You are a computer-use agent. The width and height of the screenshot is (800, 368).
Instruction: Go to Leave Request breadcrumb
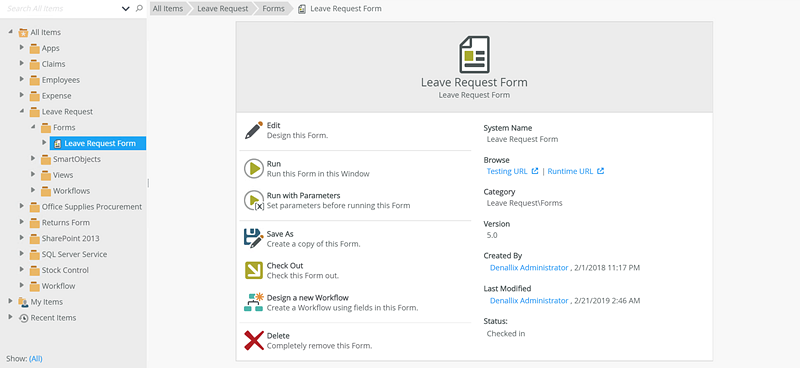click(x=223, y=9)
